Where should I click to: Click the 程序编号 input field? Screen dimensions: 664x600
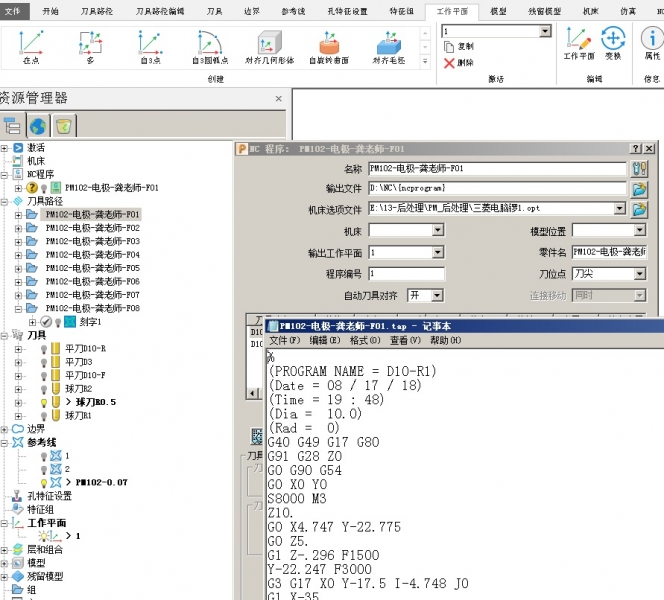(407, 274)
